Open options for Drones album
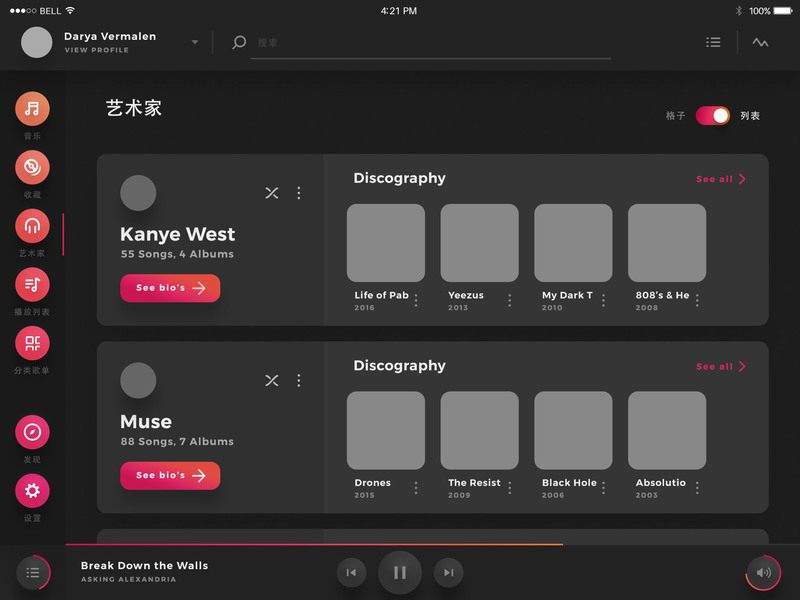800x600 pixels. click(x=416, y=488)
